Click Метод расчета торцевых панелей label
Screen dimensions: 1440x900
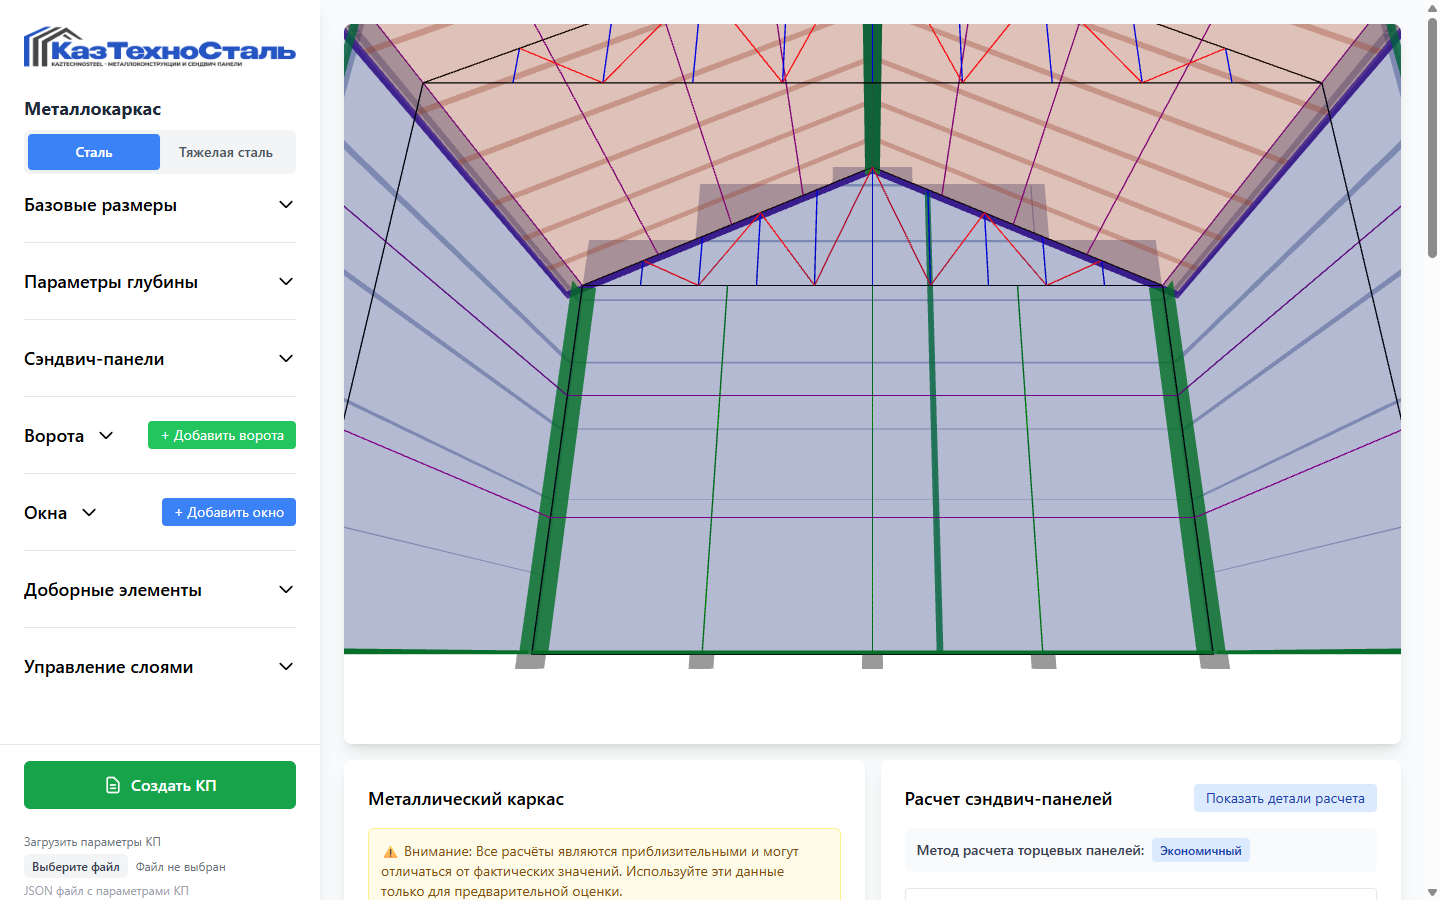1030,851
